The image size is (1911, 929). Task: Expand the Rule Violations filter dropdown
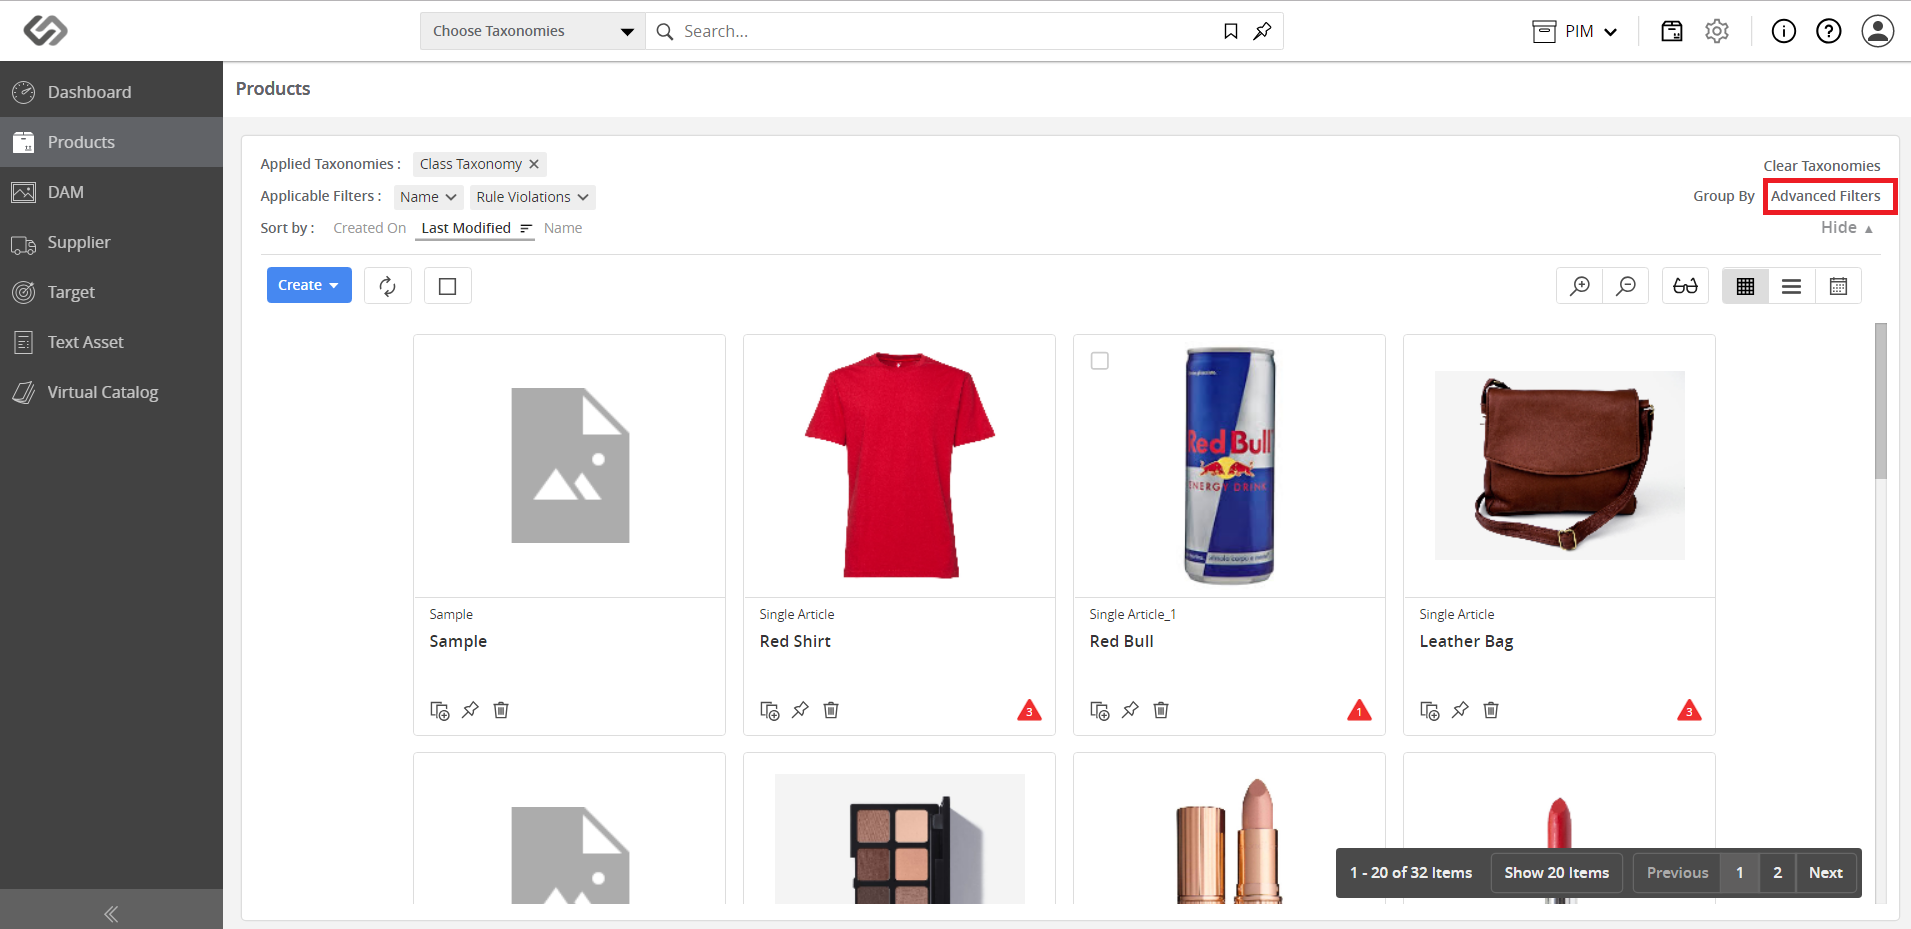(x=532, y=197)
